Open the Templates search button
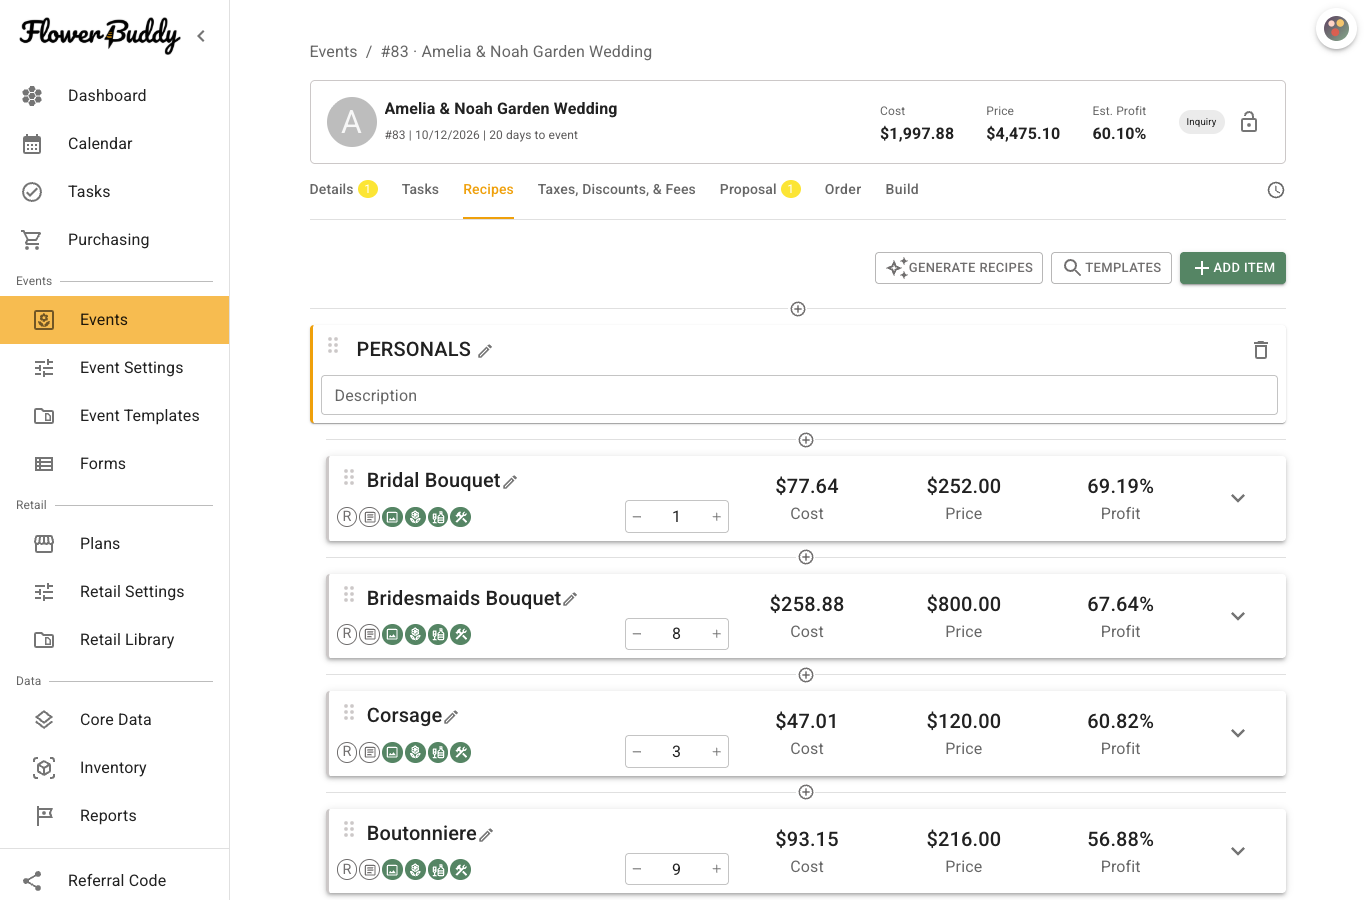 (1111, 268)
